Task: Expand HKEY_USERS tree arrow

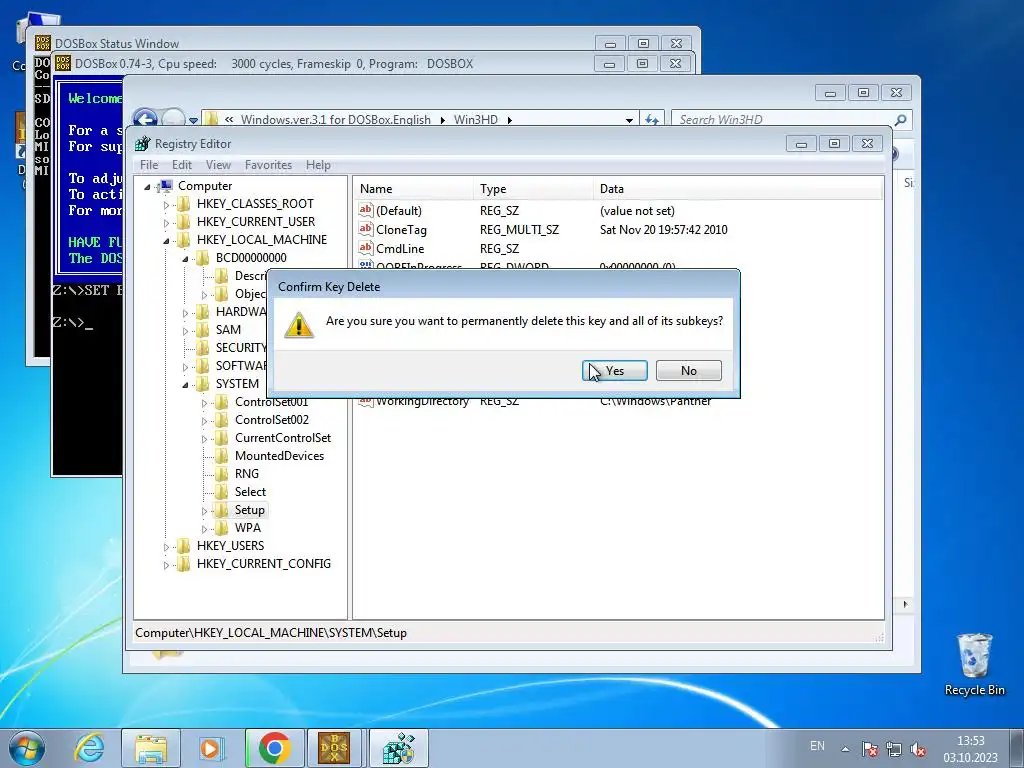Action: 166,547
